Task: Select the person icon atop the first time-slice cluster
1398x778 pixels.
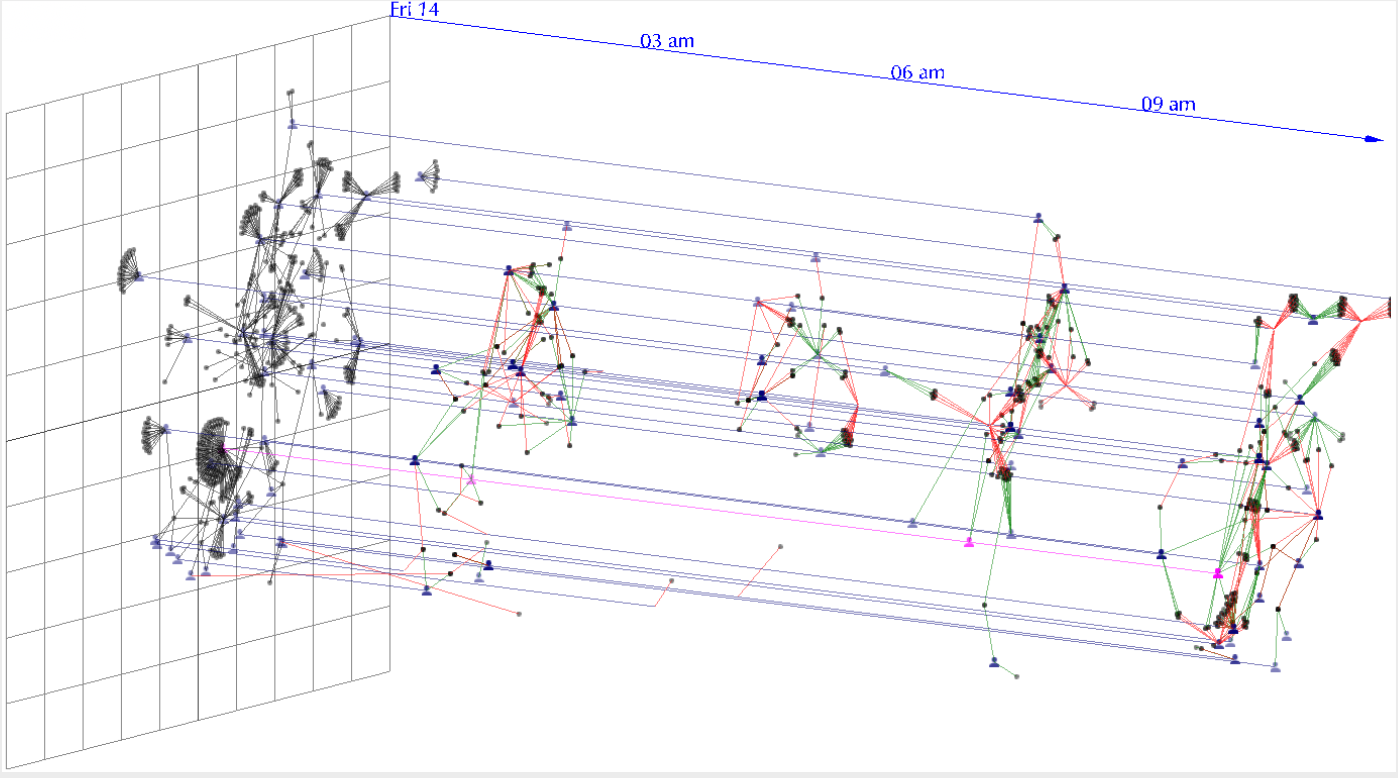Action: click(x=567, y=226)
